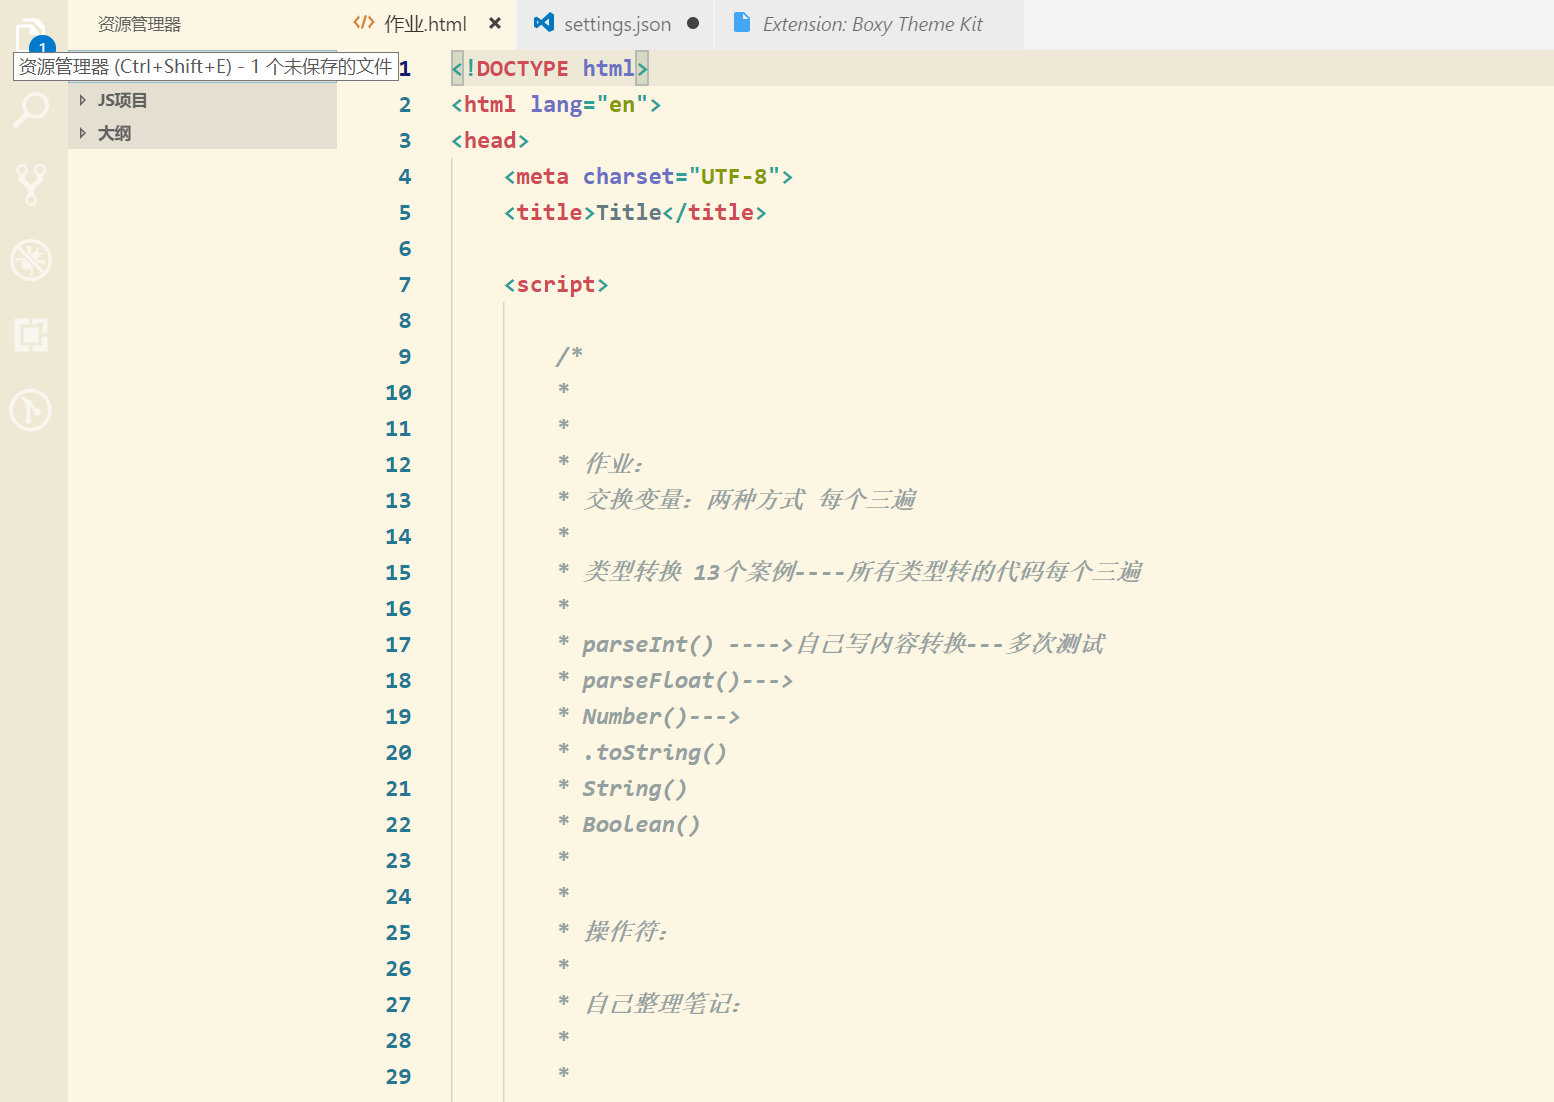
Task: Click line number 13 in the gutter
Action: tap(398, 500)
